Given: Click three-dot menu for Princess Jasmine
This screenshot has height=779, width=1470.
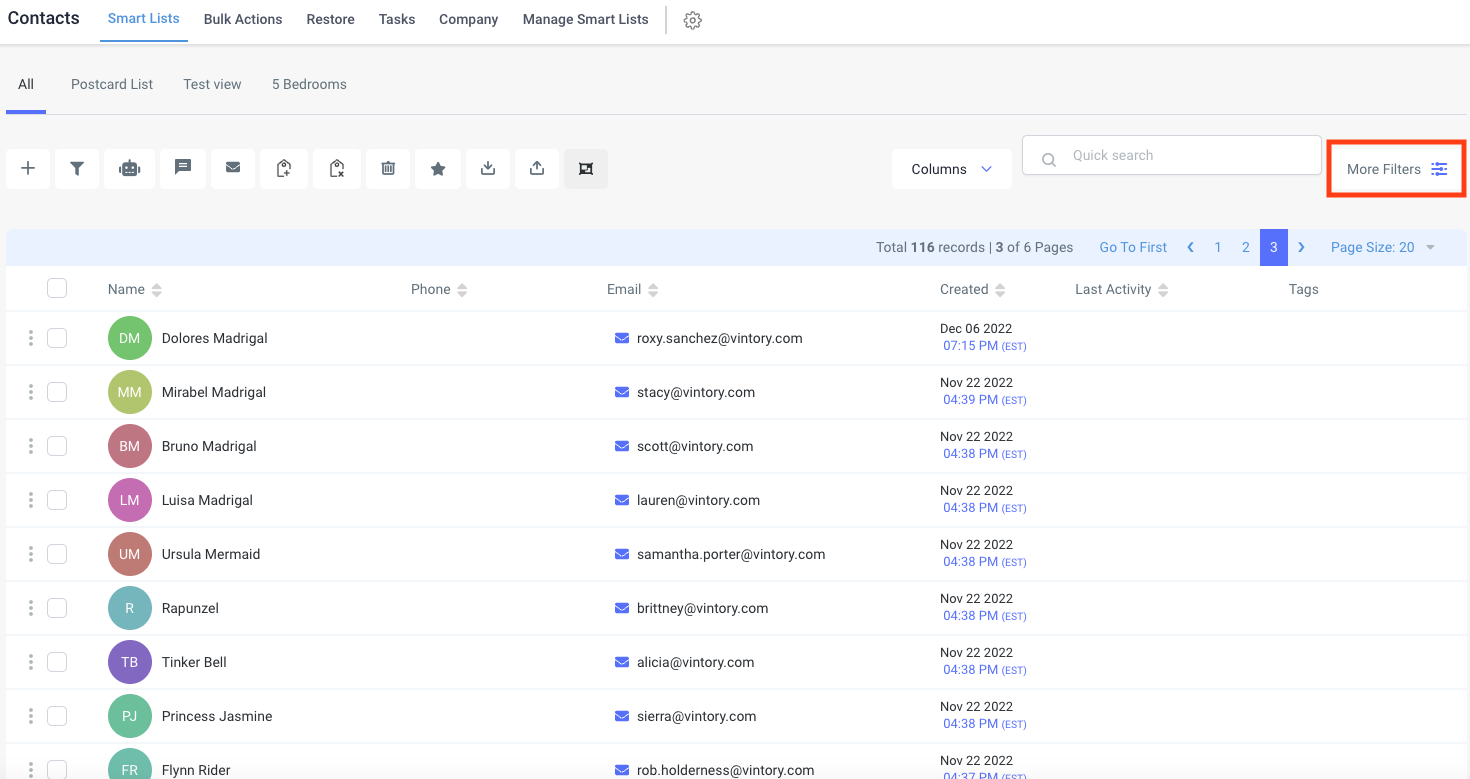Looking at the screenshot, I should 31,716.
